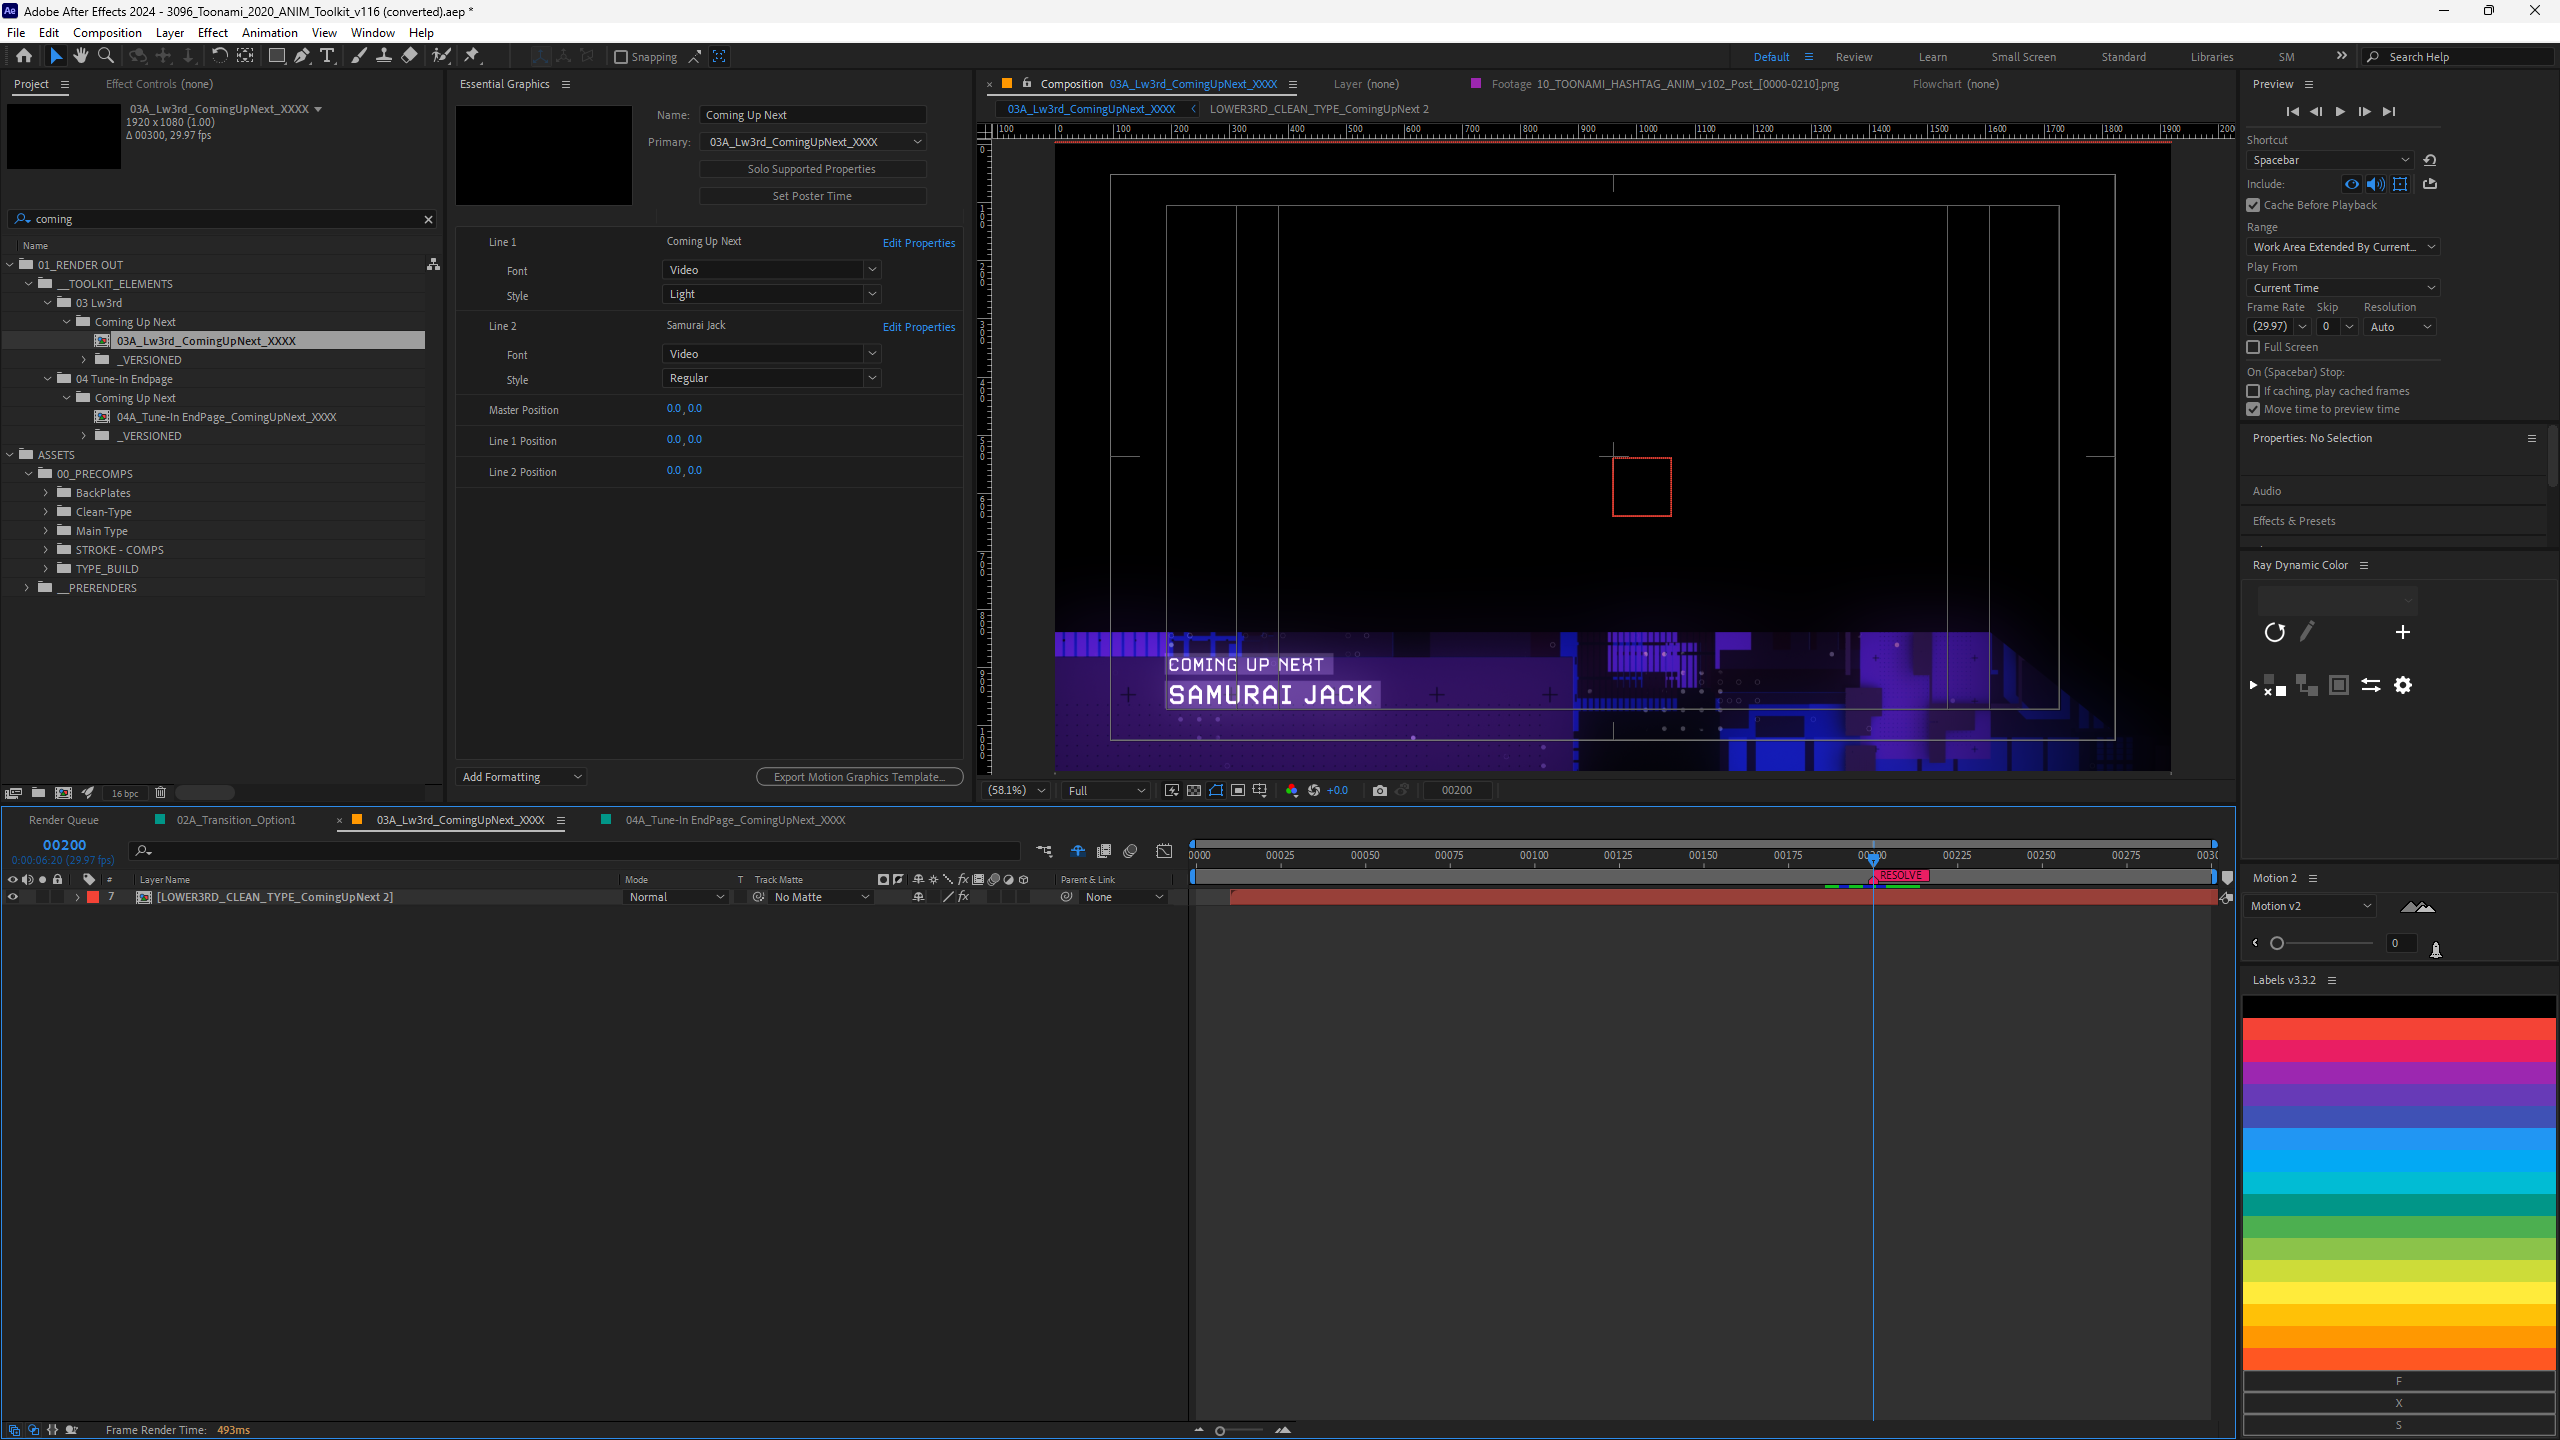
Task: Toggle transparency grid in viewer
Action: pyautogui.click(x=1194, y=790)
